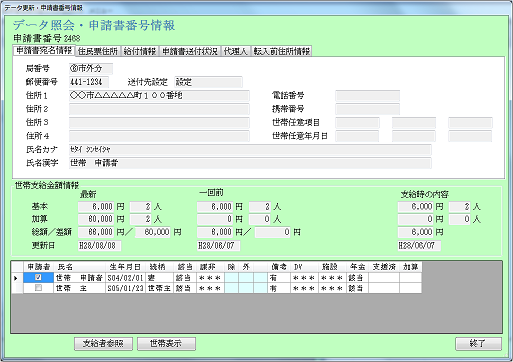
Task: Switch to the 住民票住所 tab
Action: (98, 51)
